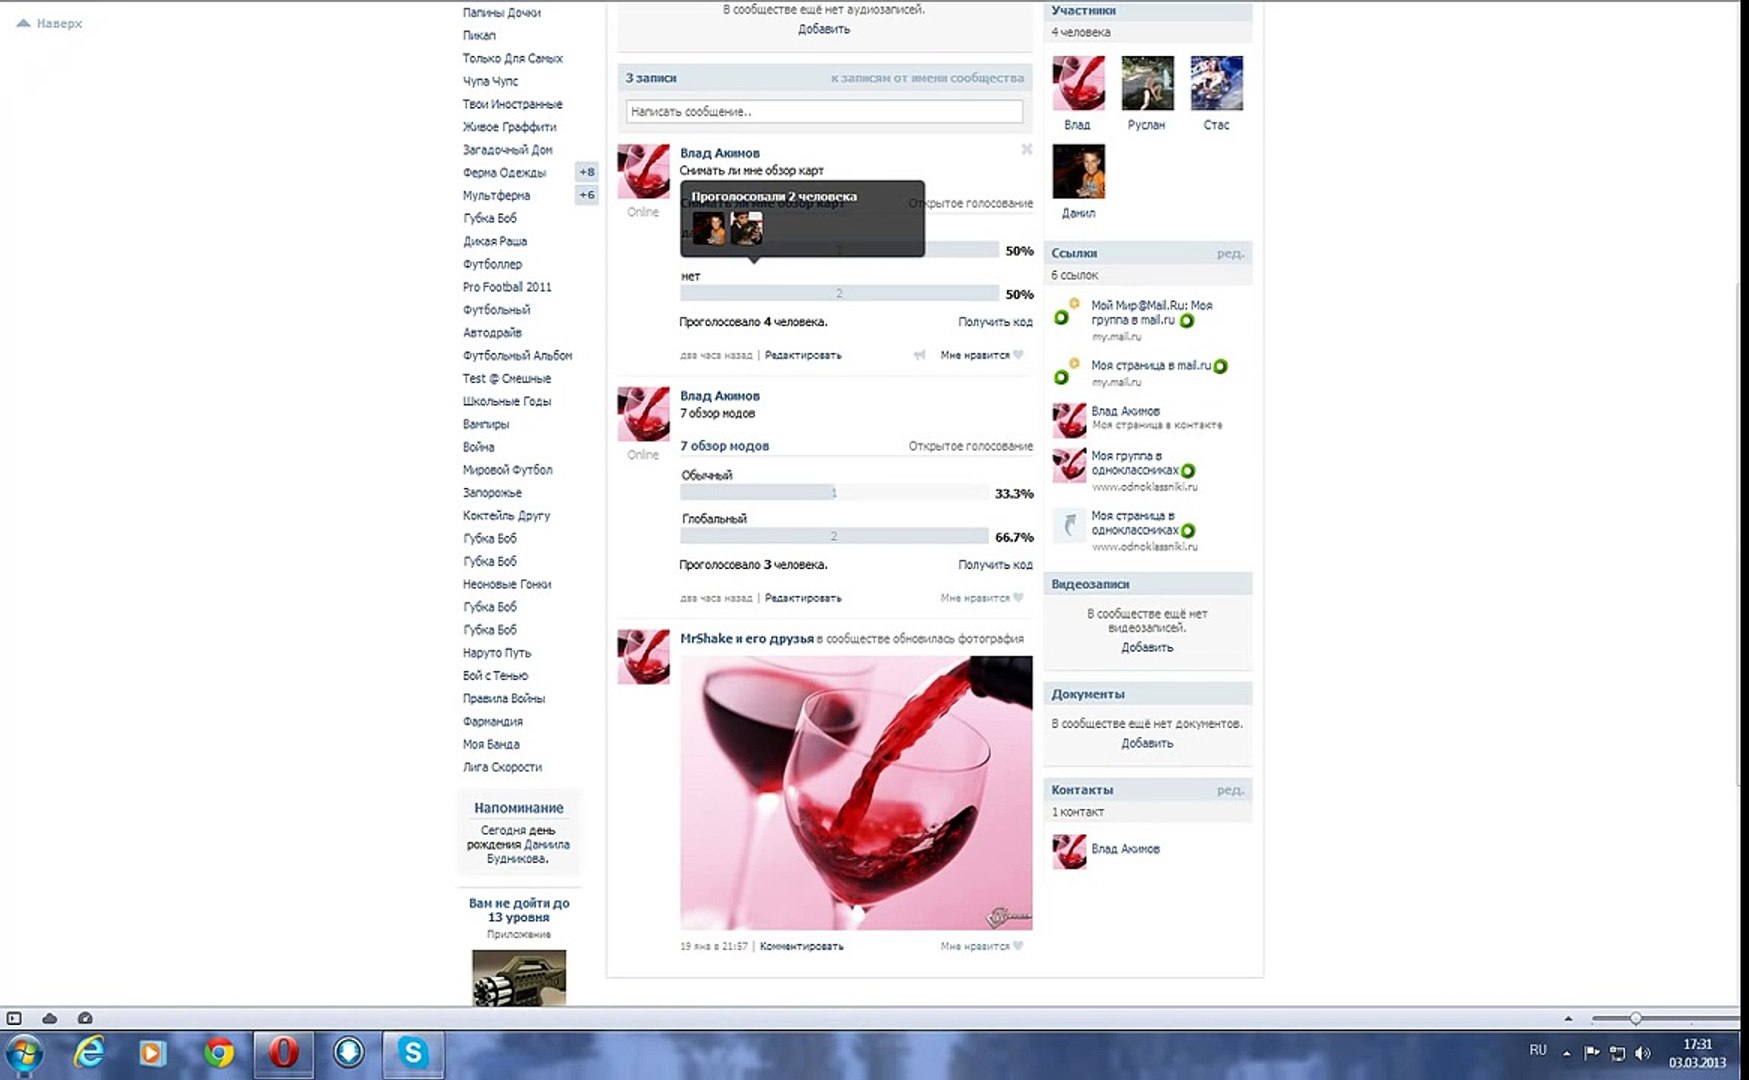Screen dimensions: 1749x1080
Task: Open Pro Football 2011 app
Action: (507, 287)
